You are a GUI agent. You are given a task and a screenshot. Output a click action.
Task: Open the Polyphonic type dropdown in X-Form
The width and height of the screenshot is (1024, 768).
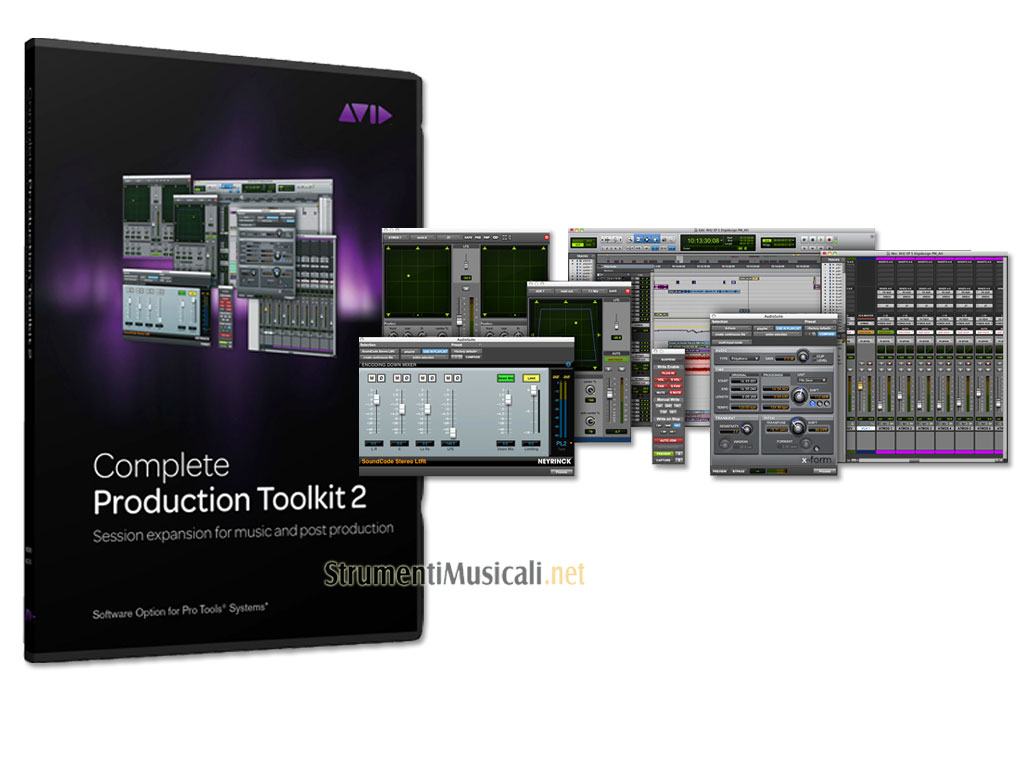tap(743, 358)
